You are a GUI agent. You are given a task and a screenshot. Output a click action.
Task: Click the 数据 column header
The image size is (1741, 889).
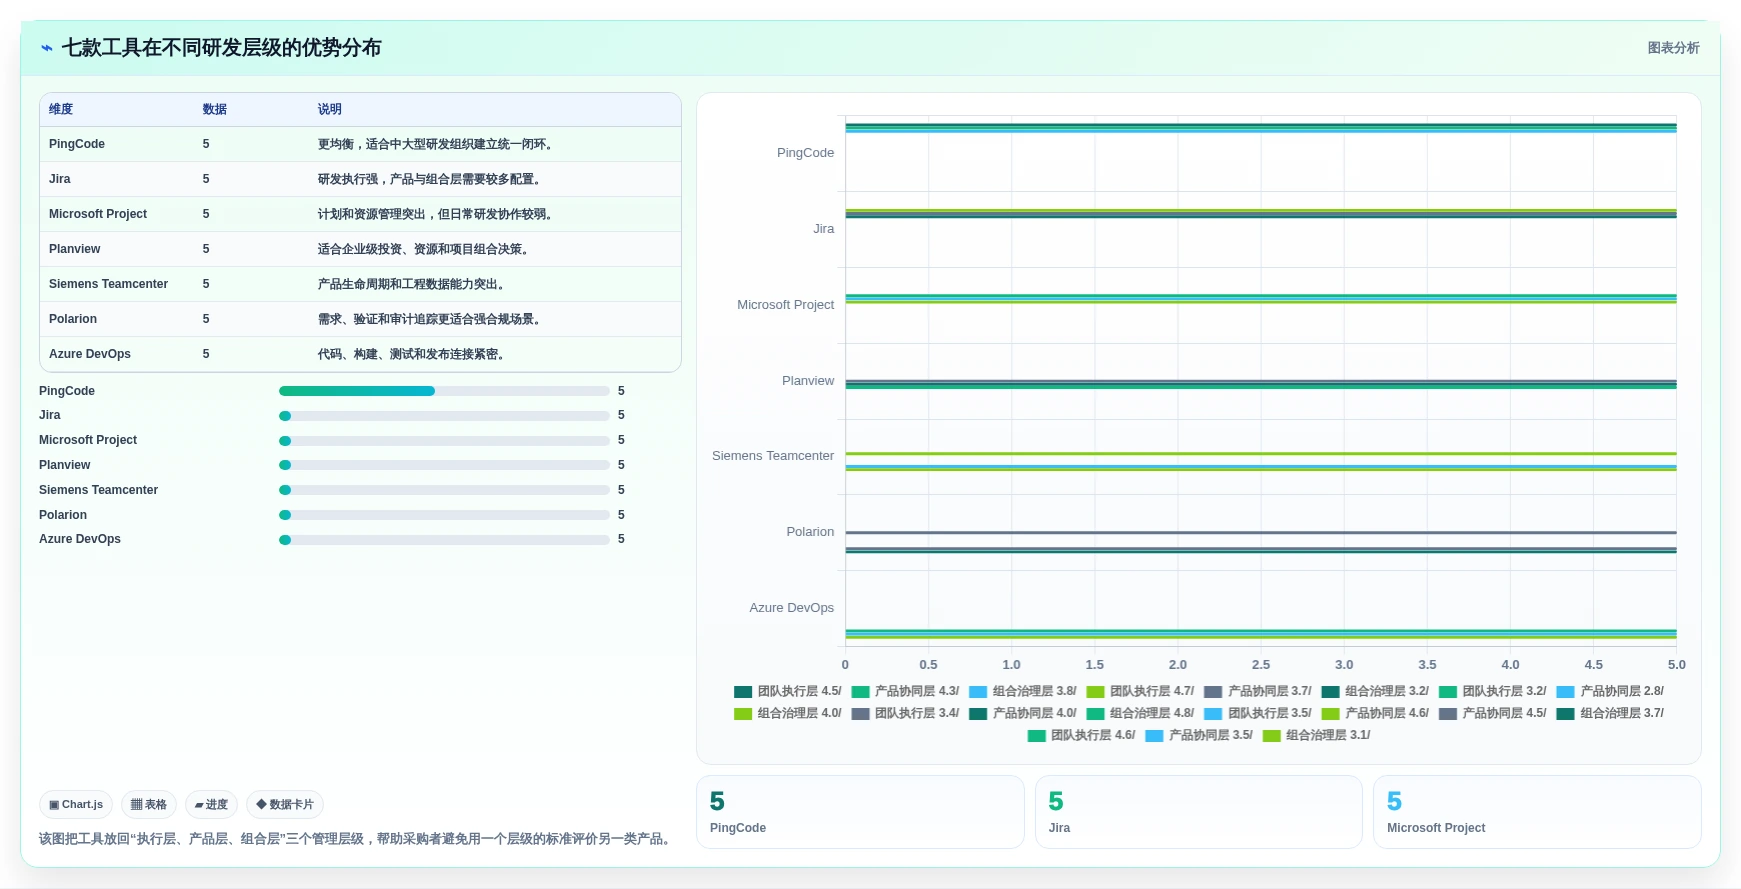215,109
